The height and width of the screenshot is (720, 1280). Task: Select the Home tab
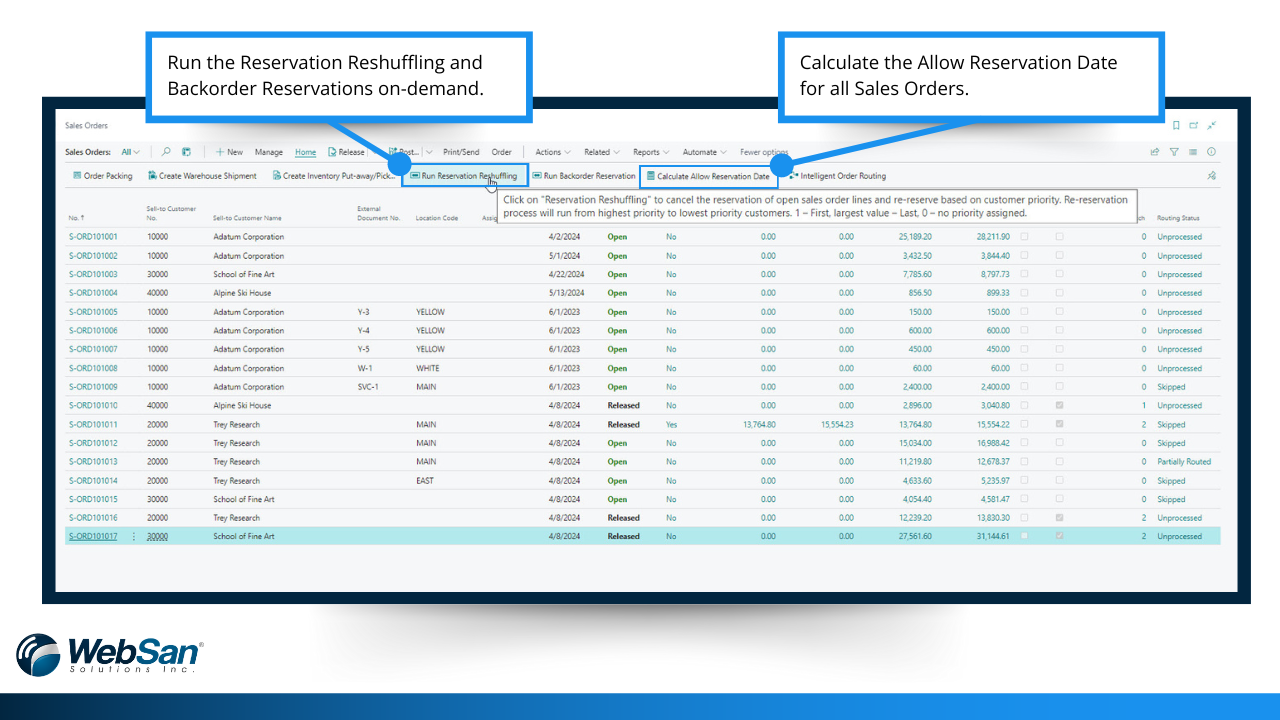306,152
